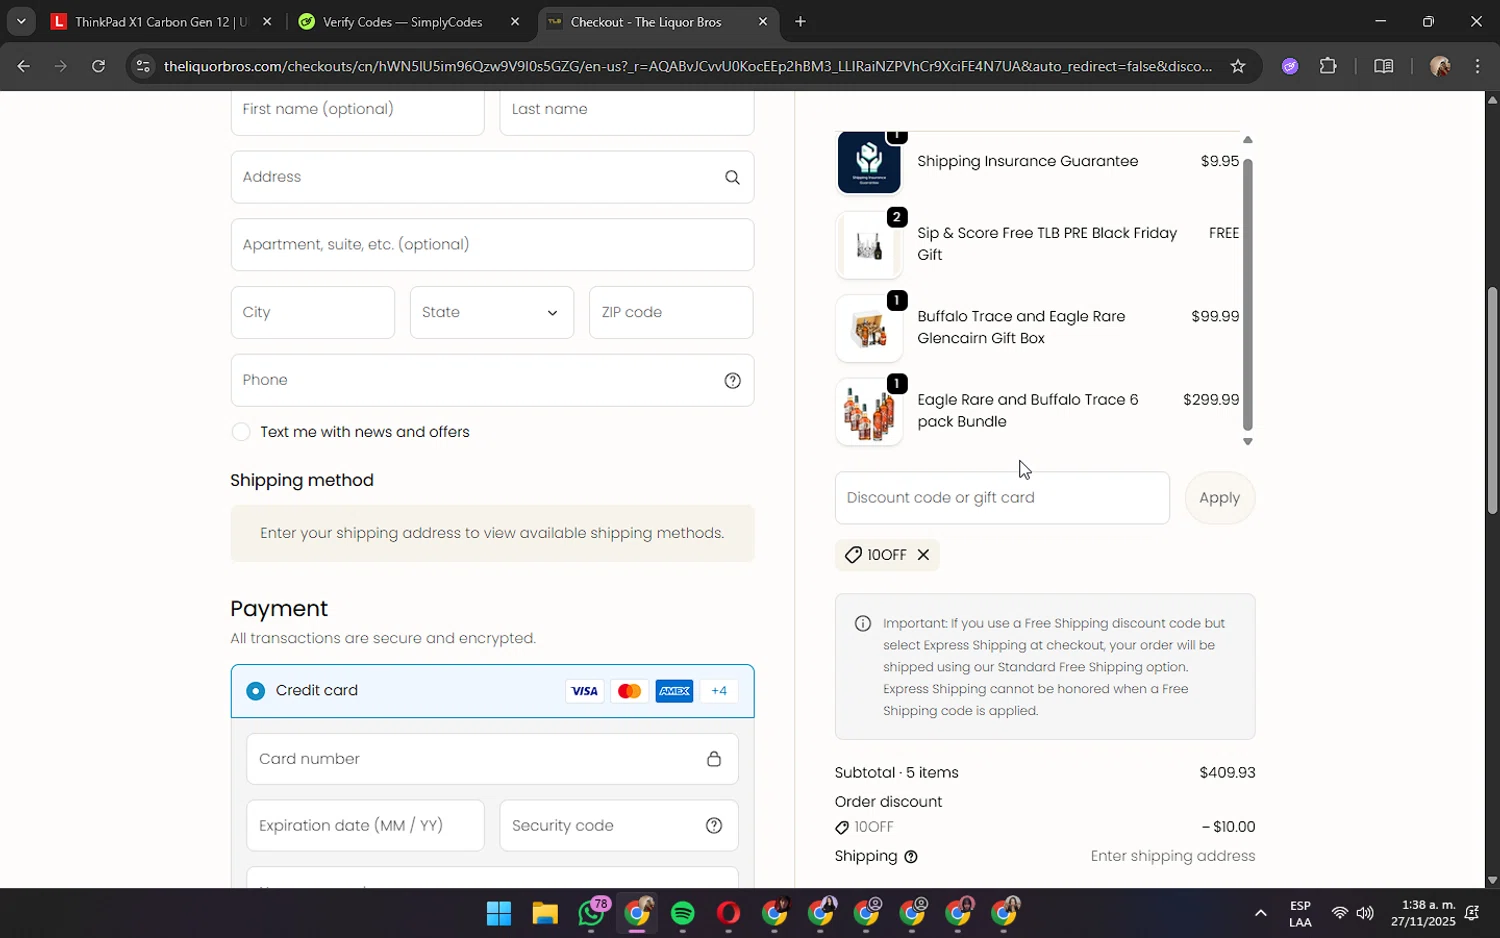Open WhatsApp from the taskbar
This screenshot has width=1500, height=938.
592,913
